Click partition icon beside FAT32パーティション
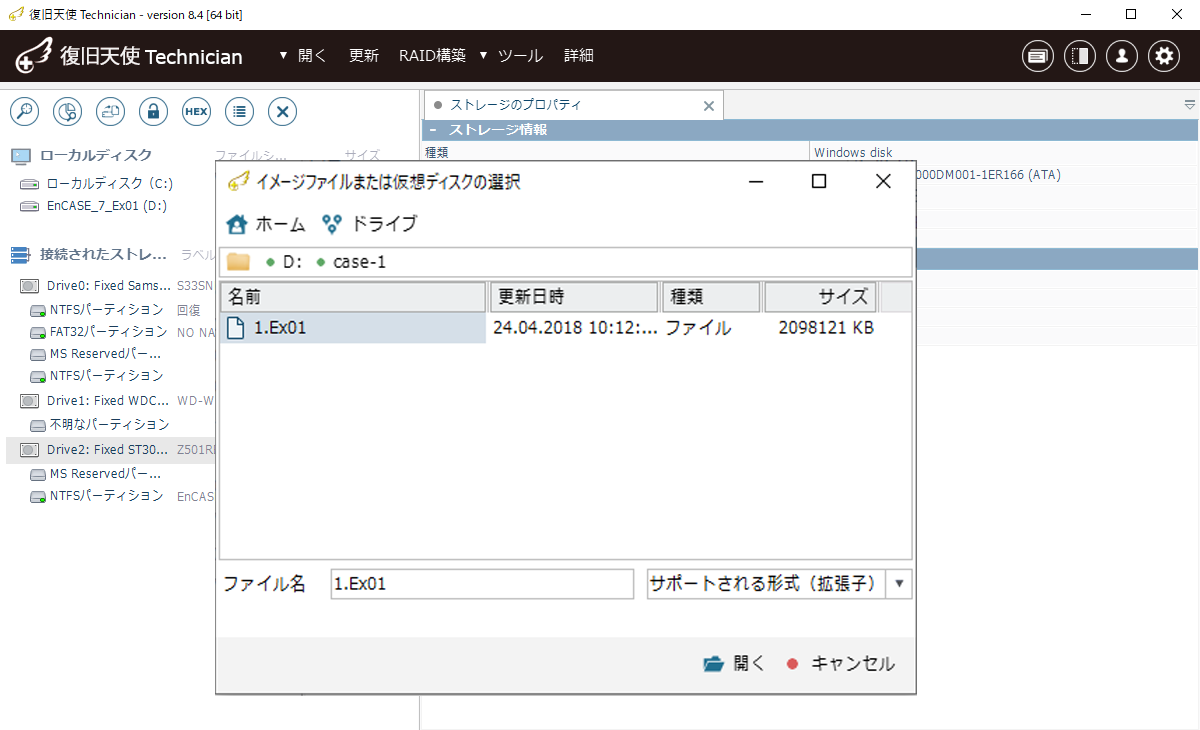 pos(38,332)
